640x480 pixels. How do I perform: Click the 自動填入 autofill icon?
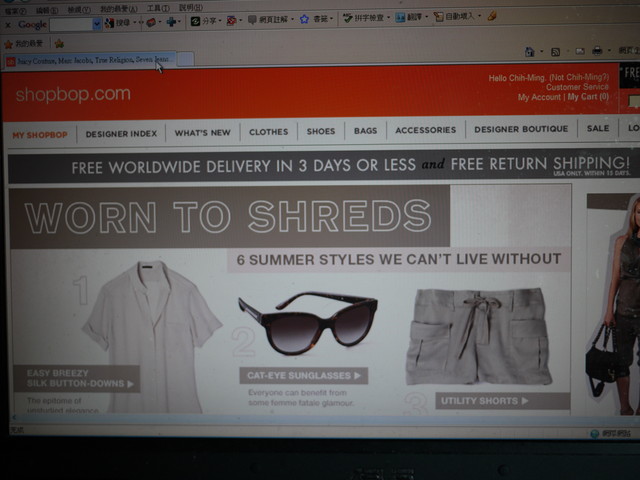point(438,17)
